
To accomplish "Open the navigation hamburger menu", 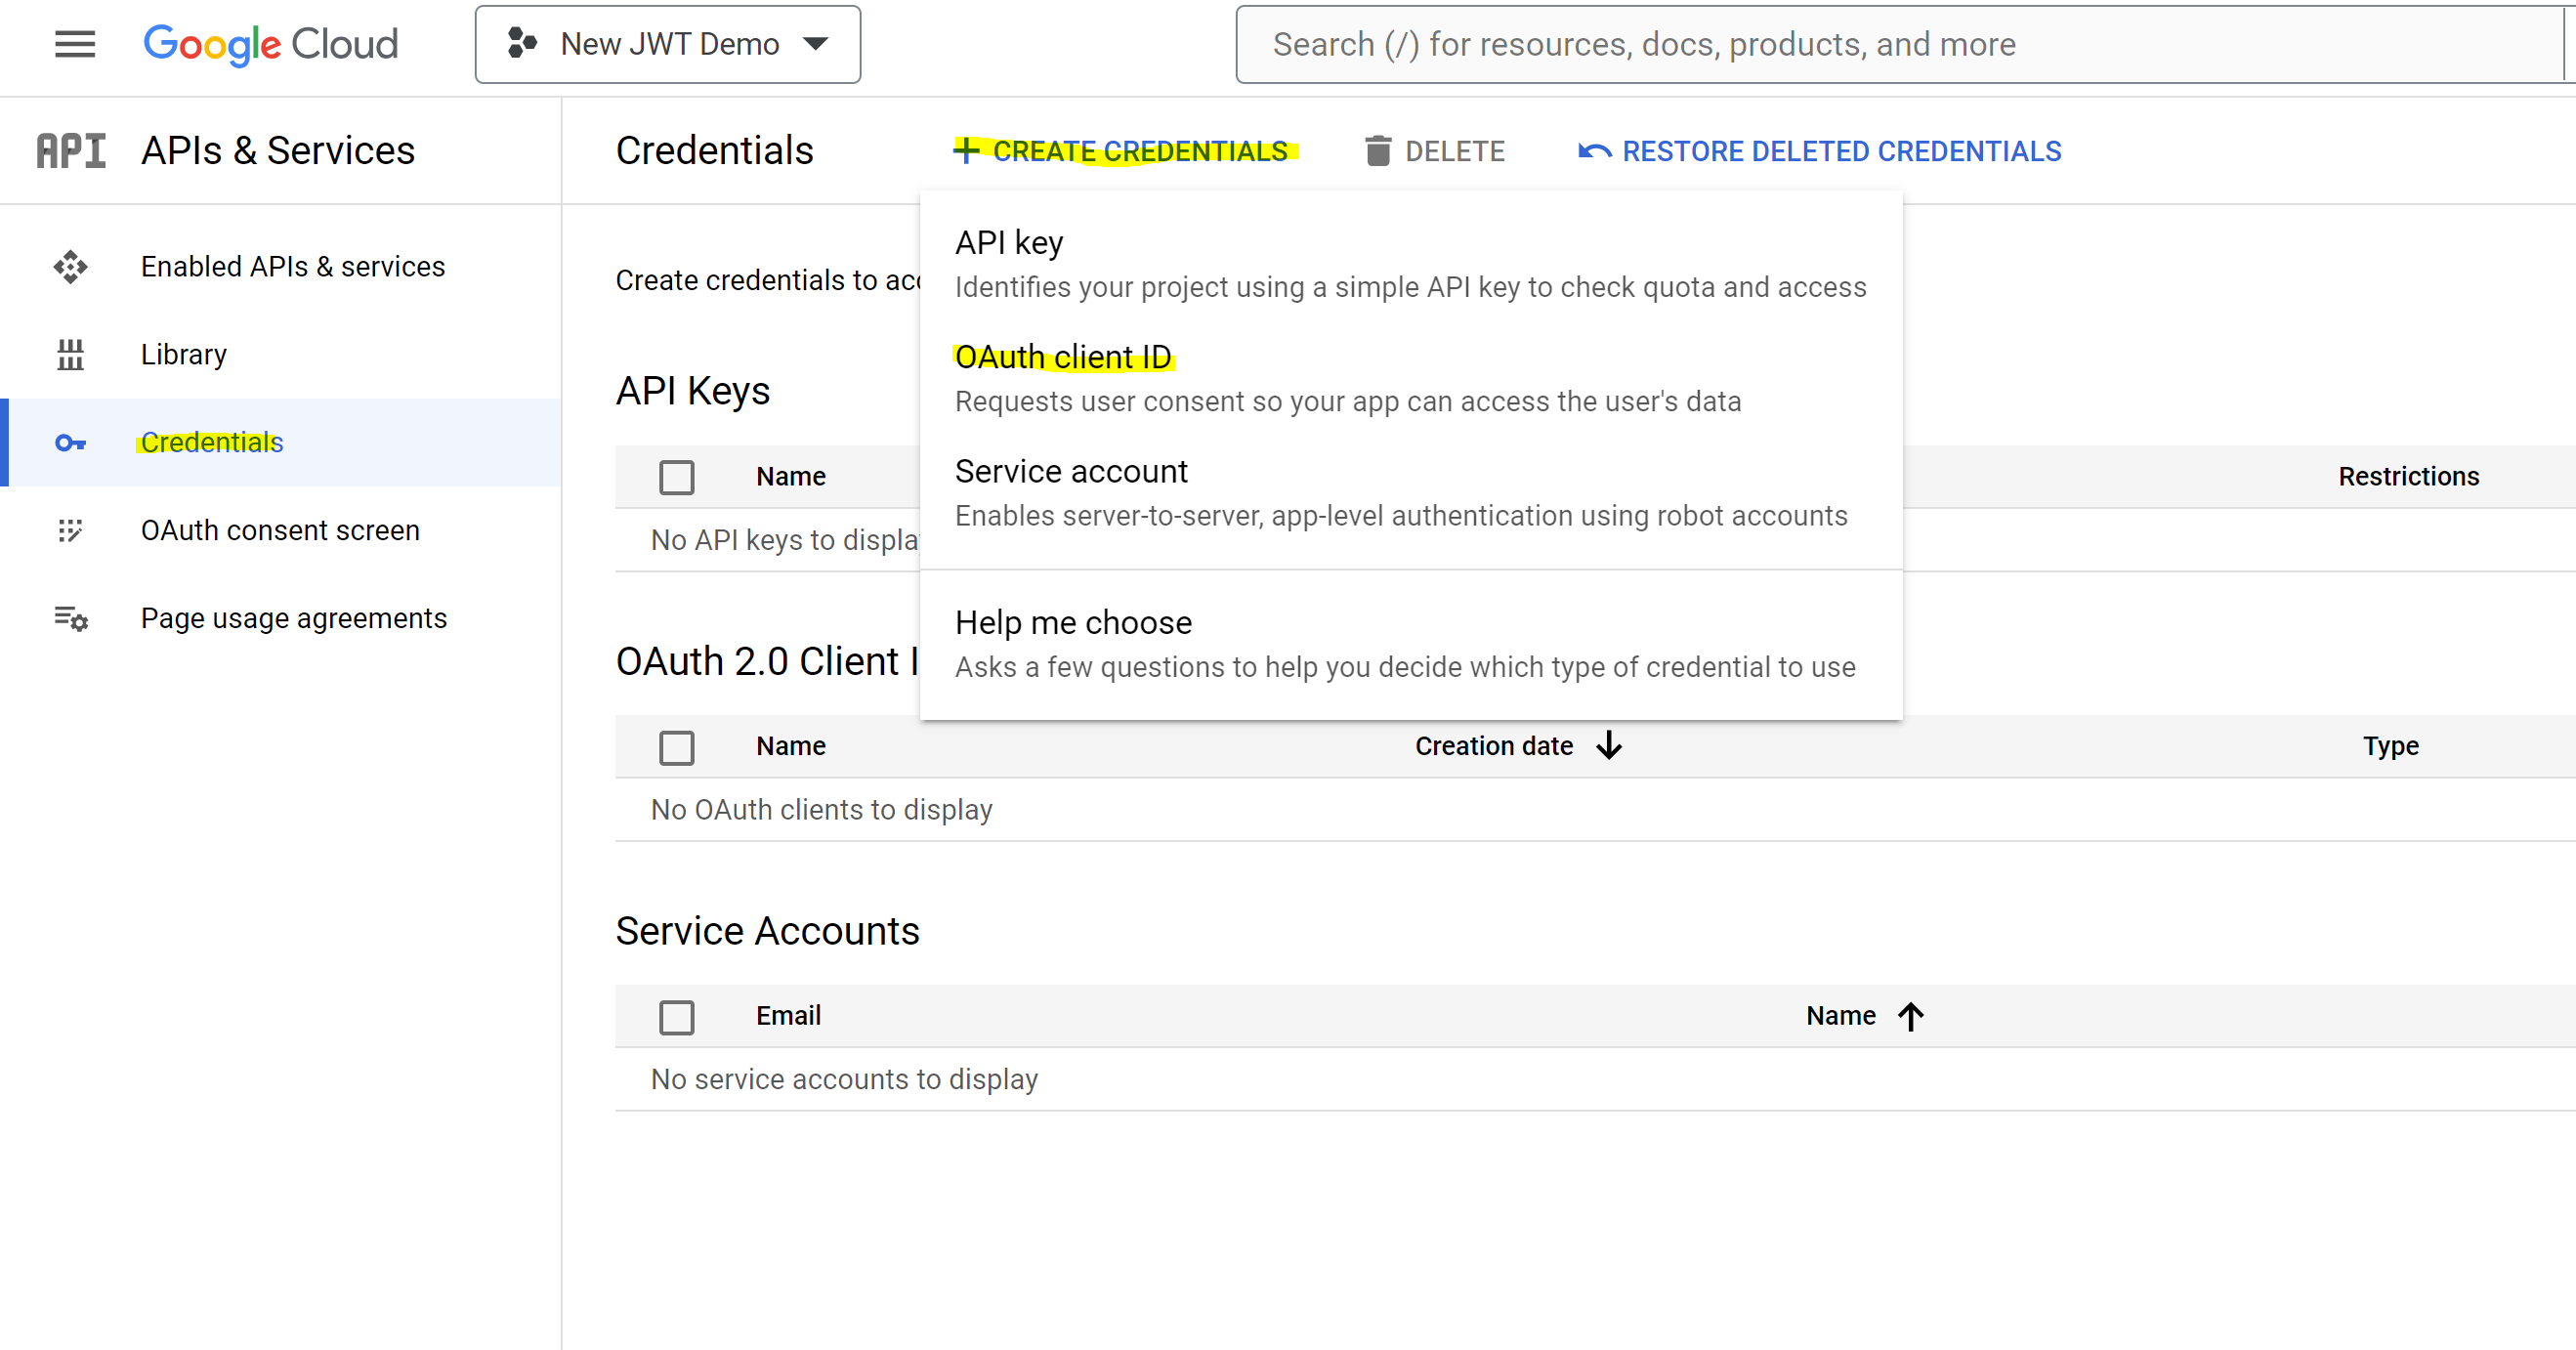I will pyautogui.click(x=74, y=44).
